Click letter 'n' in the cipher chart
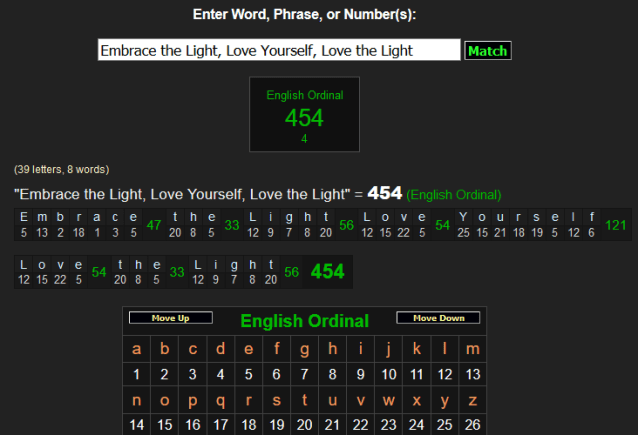 137,399
